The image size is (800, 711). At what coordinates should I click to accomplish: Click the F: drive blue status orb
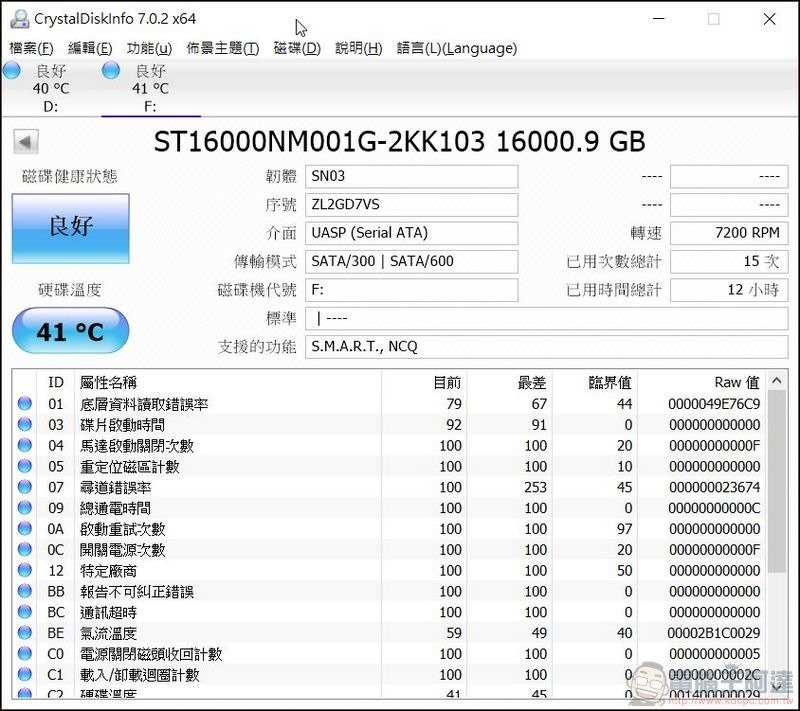(111, 70)
